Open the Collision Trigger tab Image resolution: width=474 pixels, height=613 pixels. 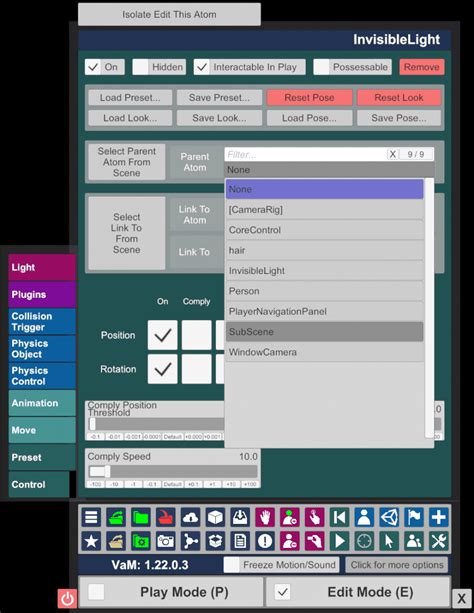(x=42, y=321)
